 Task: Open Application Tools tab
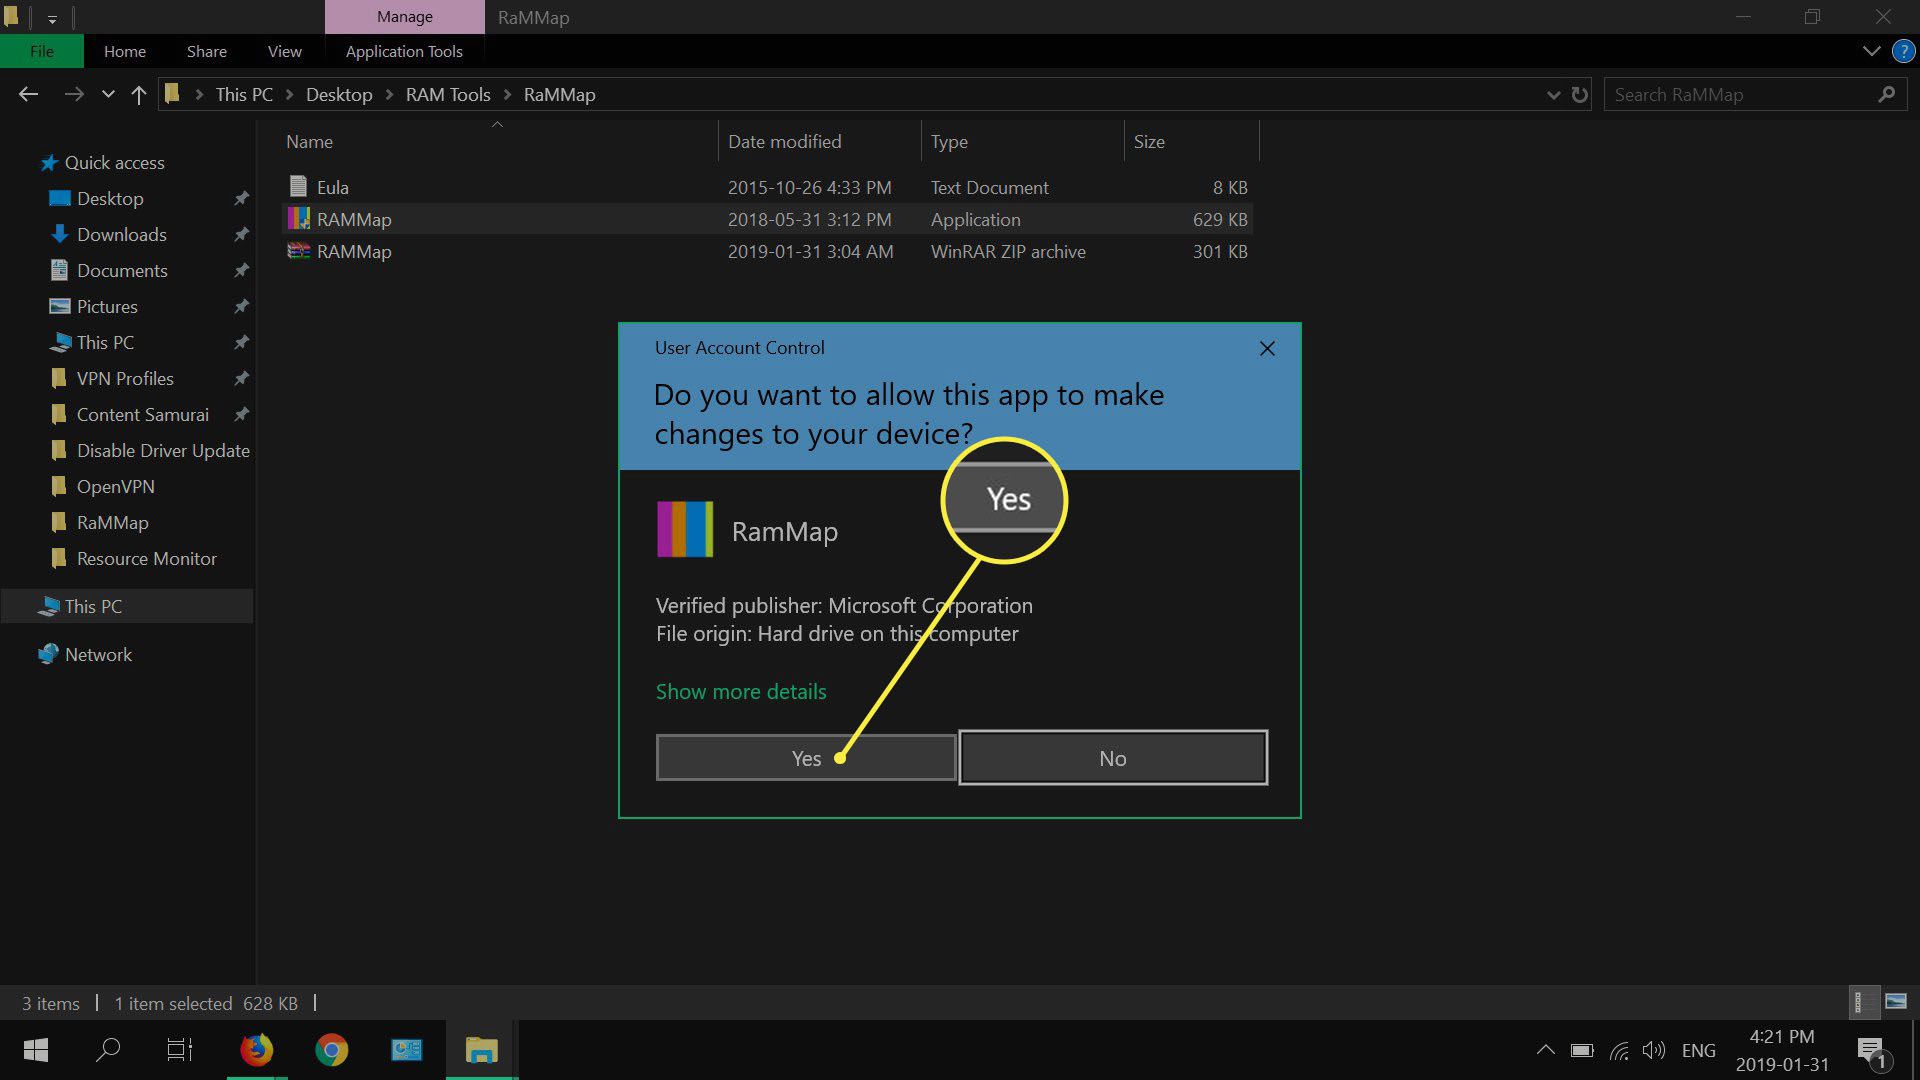click(404, 50)
